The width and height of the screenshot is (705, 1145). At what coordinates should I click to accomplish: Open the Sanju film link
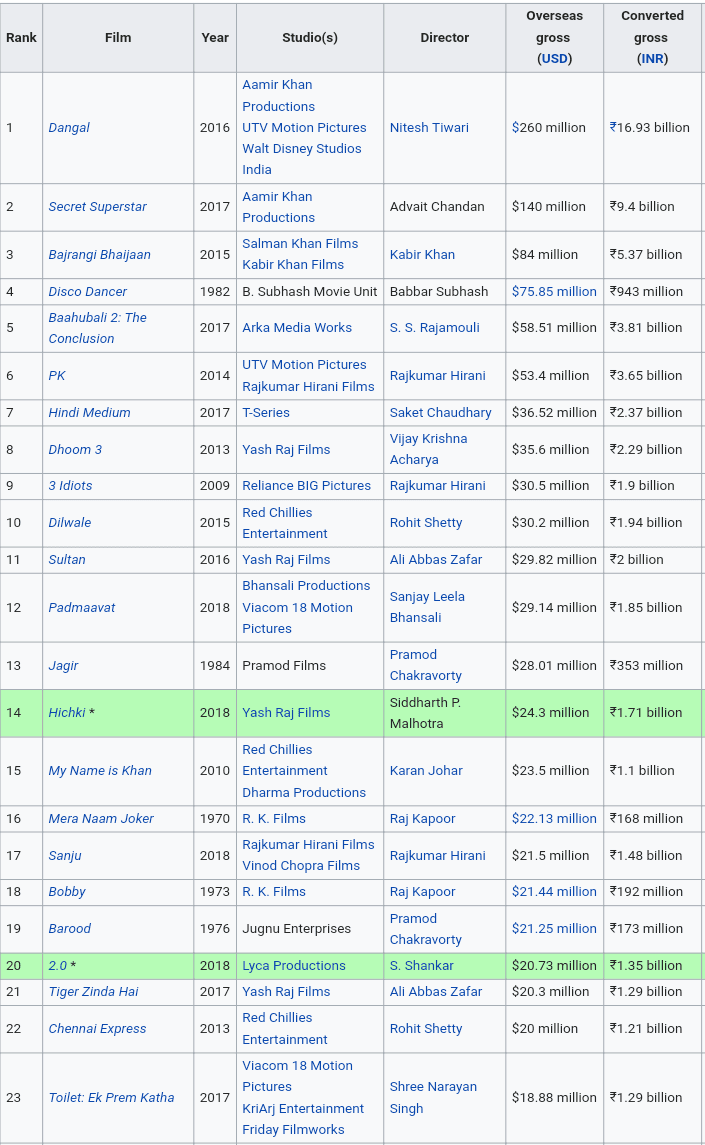65,856
